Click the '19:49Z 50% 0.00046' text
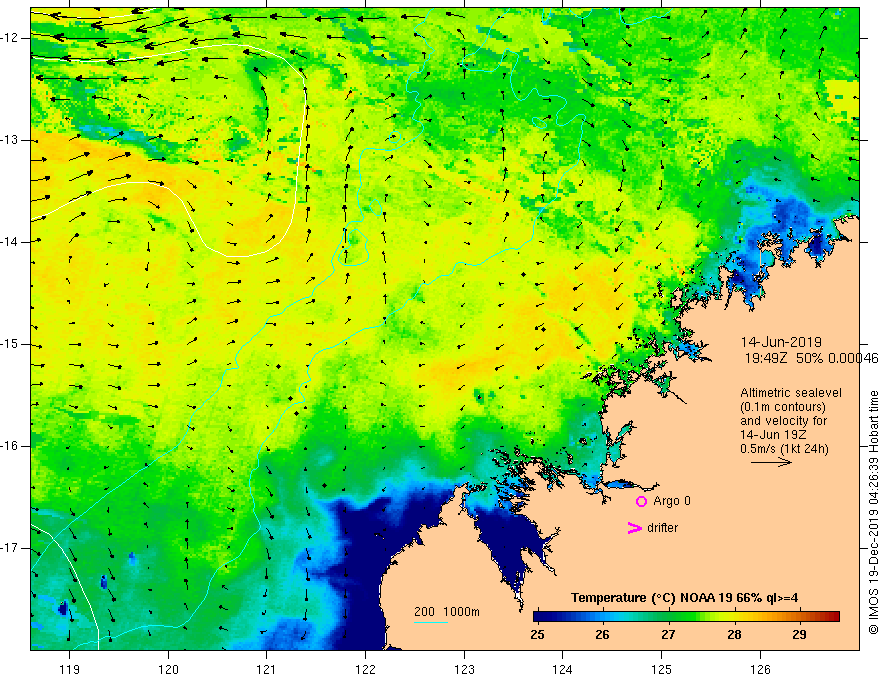 point(812,358)
